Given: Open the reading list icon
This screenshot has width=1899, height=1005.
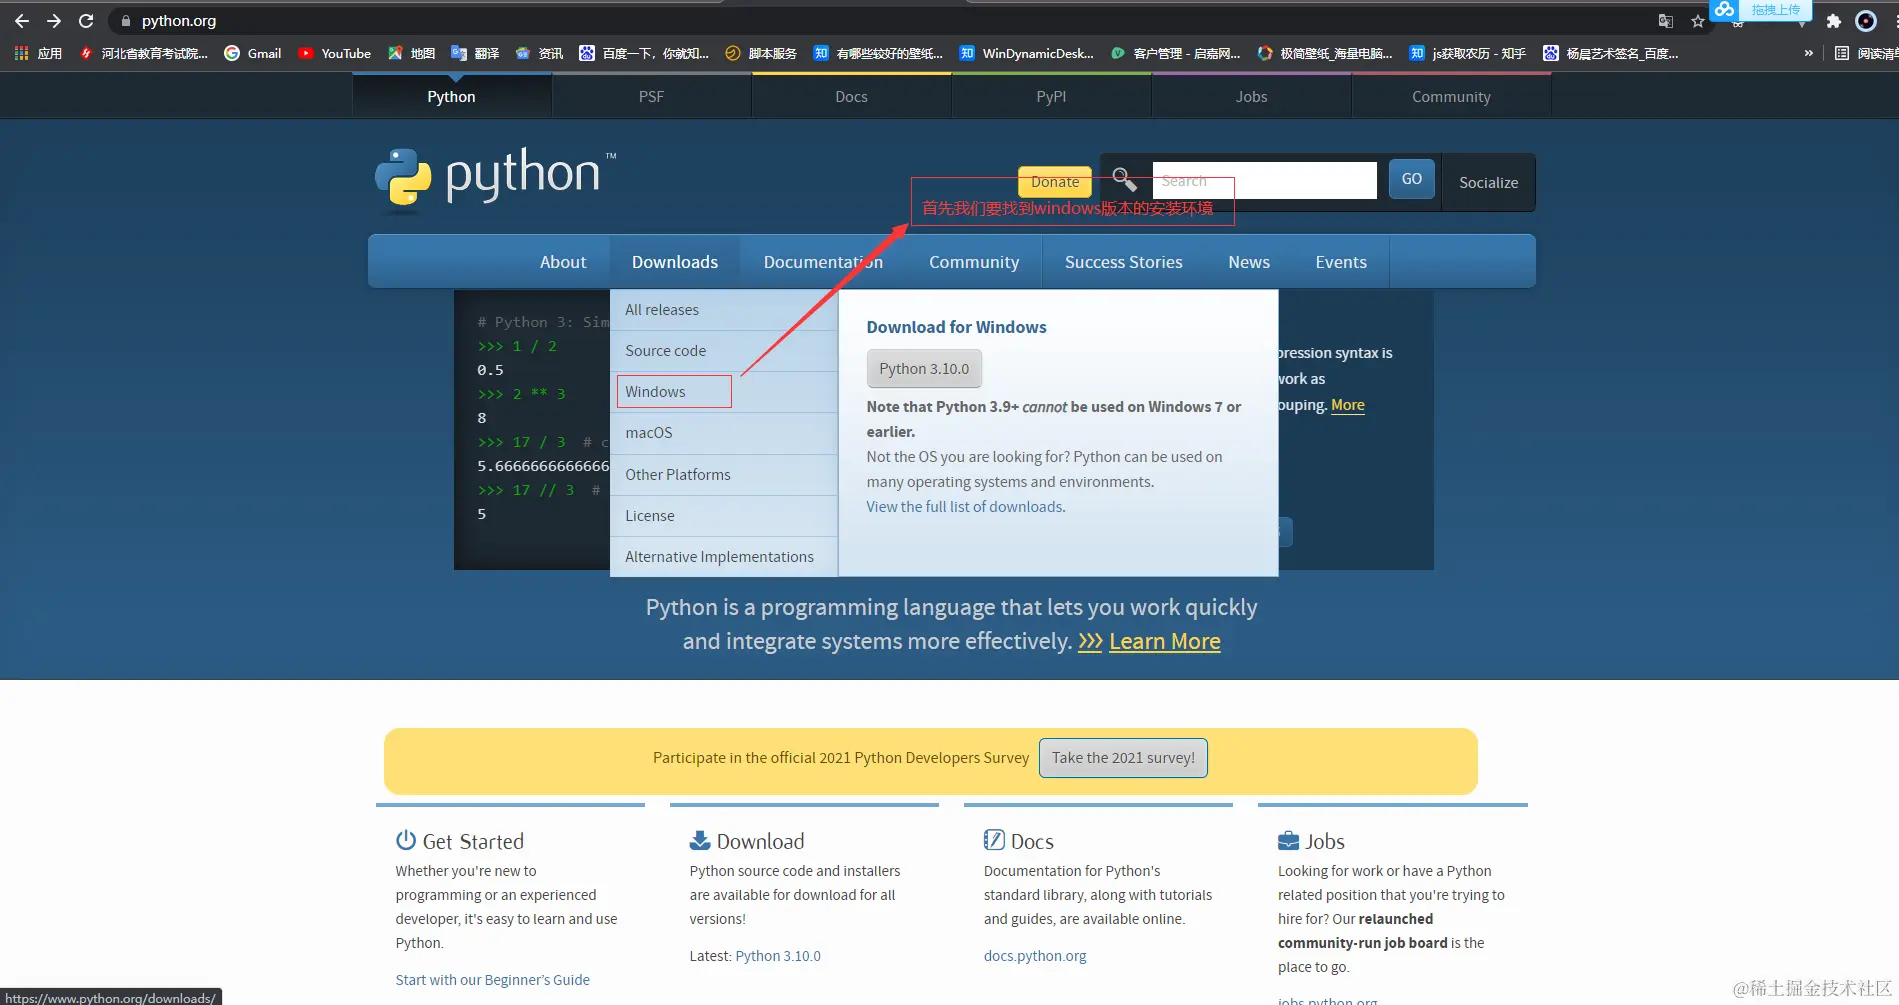Looking at the screenshot, I should point(1842,53).
